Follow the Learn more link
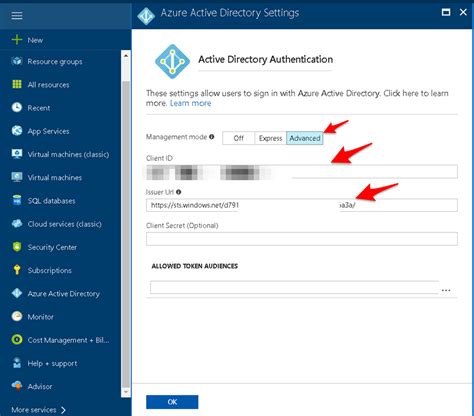The height and width of the screenshot is (416, 474). click(190, 103)
